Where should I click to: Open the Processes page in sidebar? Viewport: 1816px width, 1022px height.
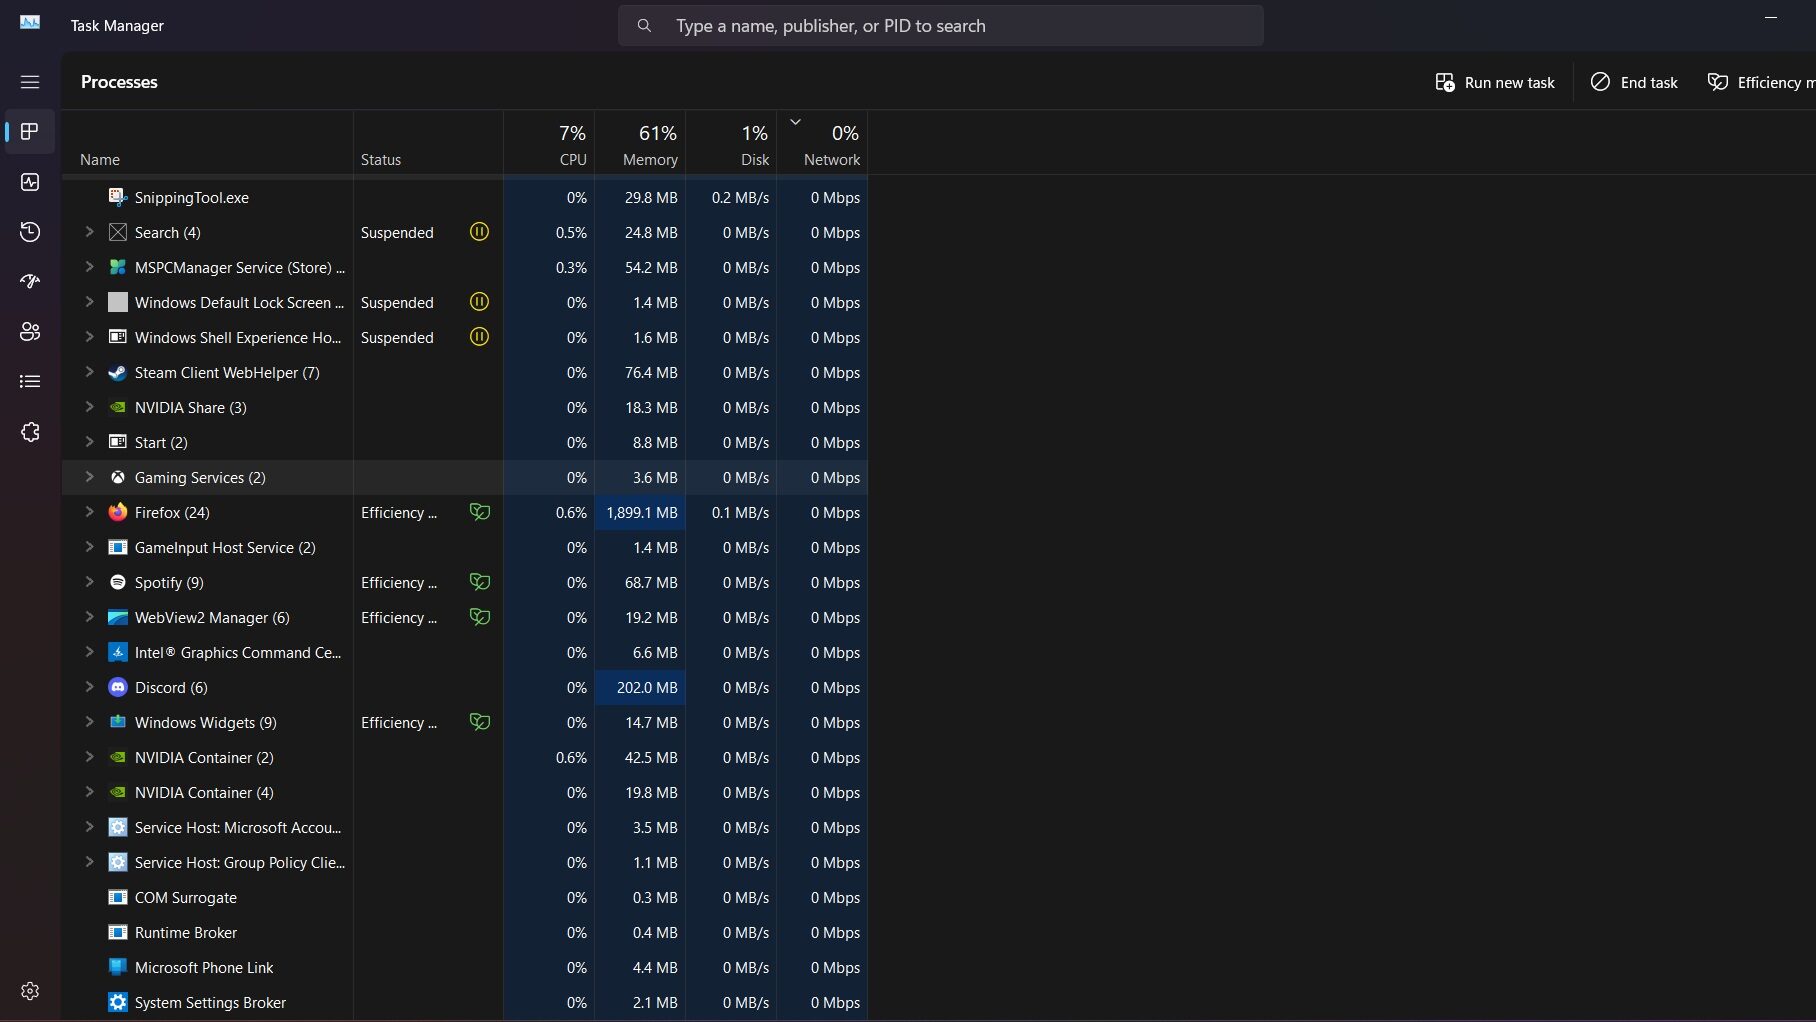[x=30, y=132]
